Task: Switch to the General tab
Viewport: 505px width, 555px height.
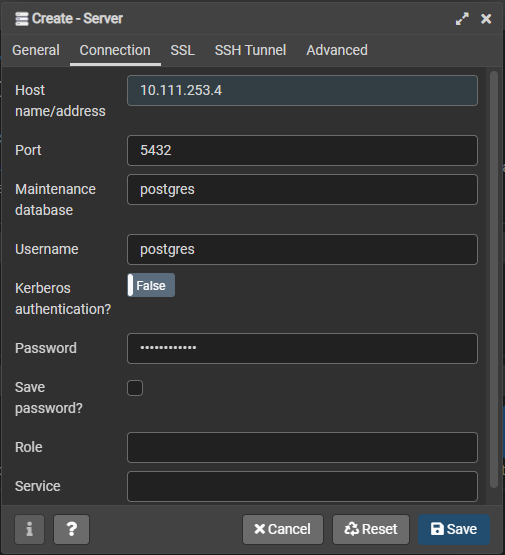Action: pos(36,50)
